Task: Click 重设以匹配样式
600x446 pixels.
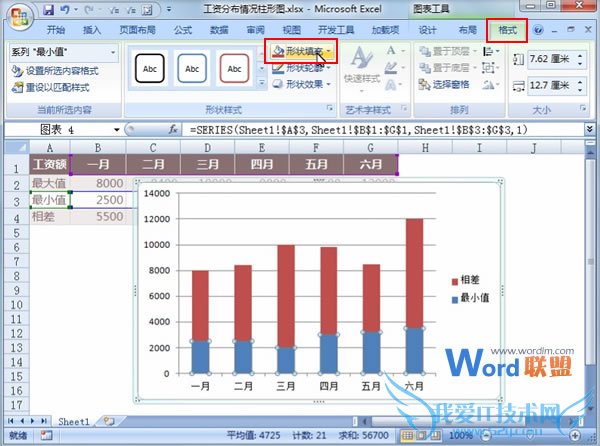Action: pos(51,88)
